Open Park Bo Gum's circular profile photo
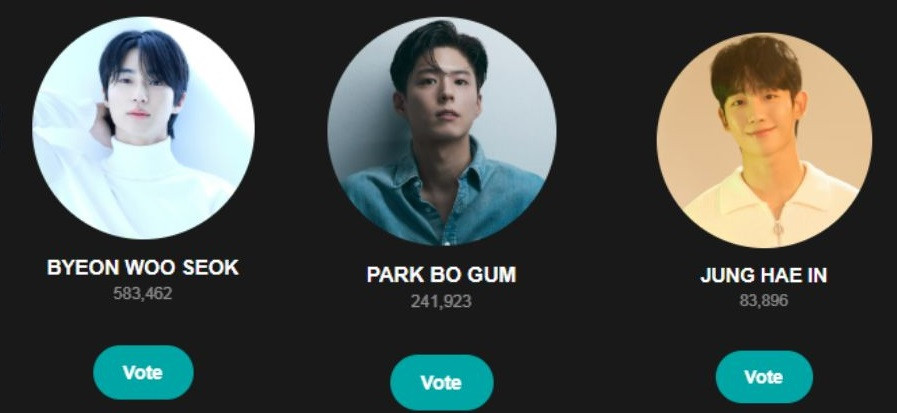Screen dimensions: 897x413 coord(442,132)
